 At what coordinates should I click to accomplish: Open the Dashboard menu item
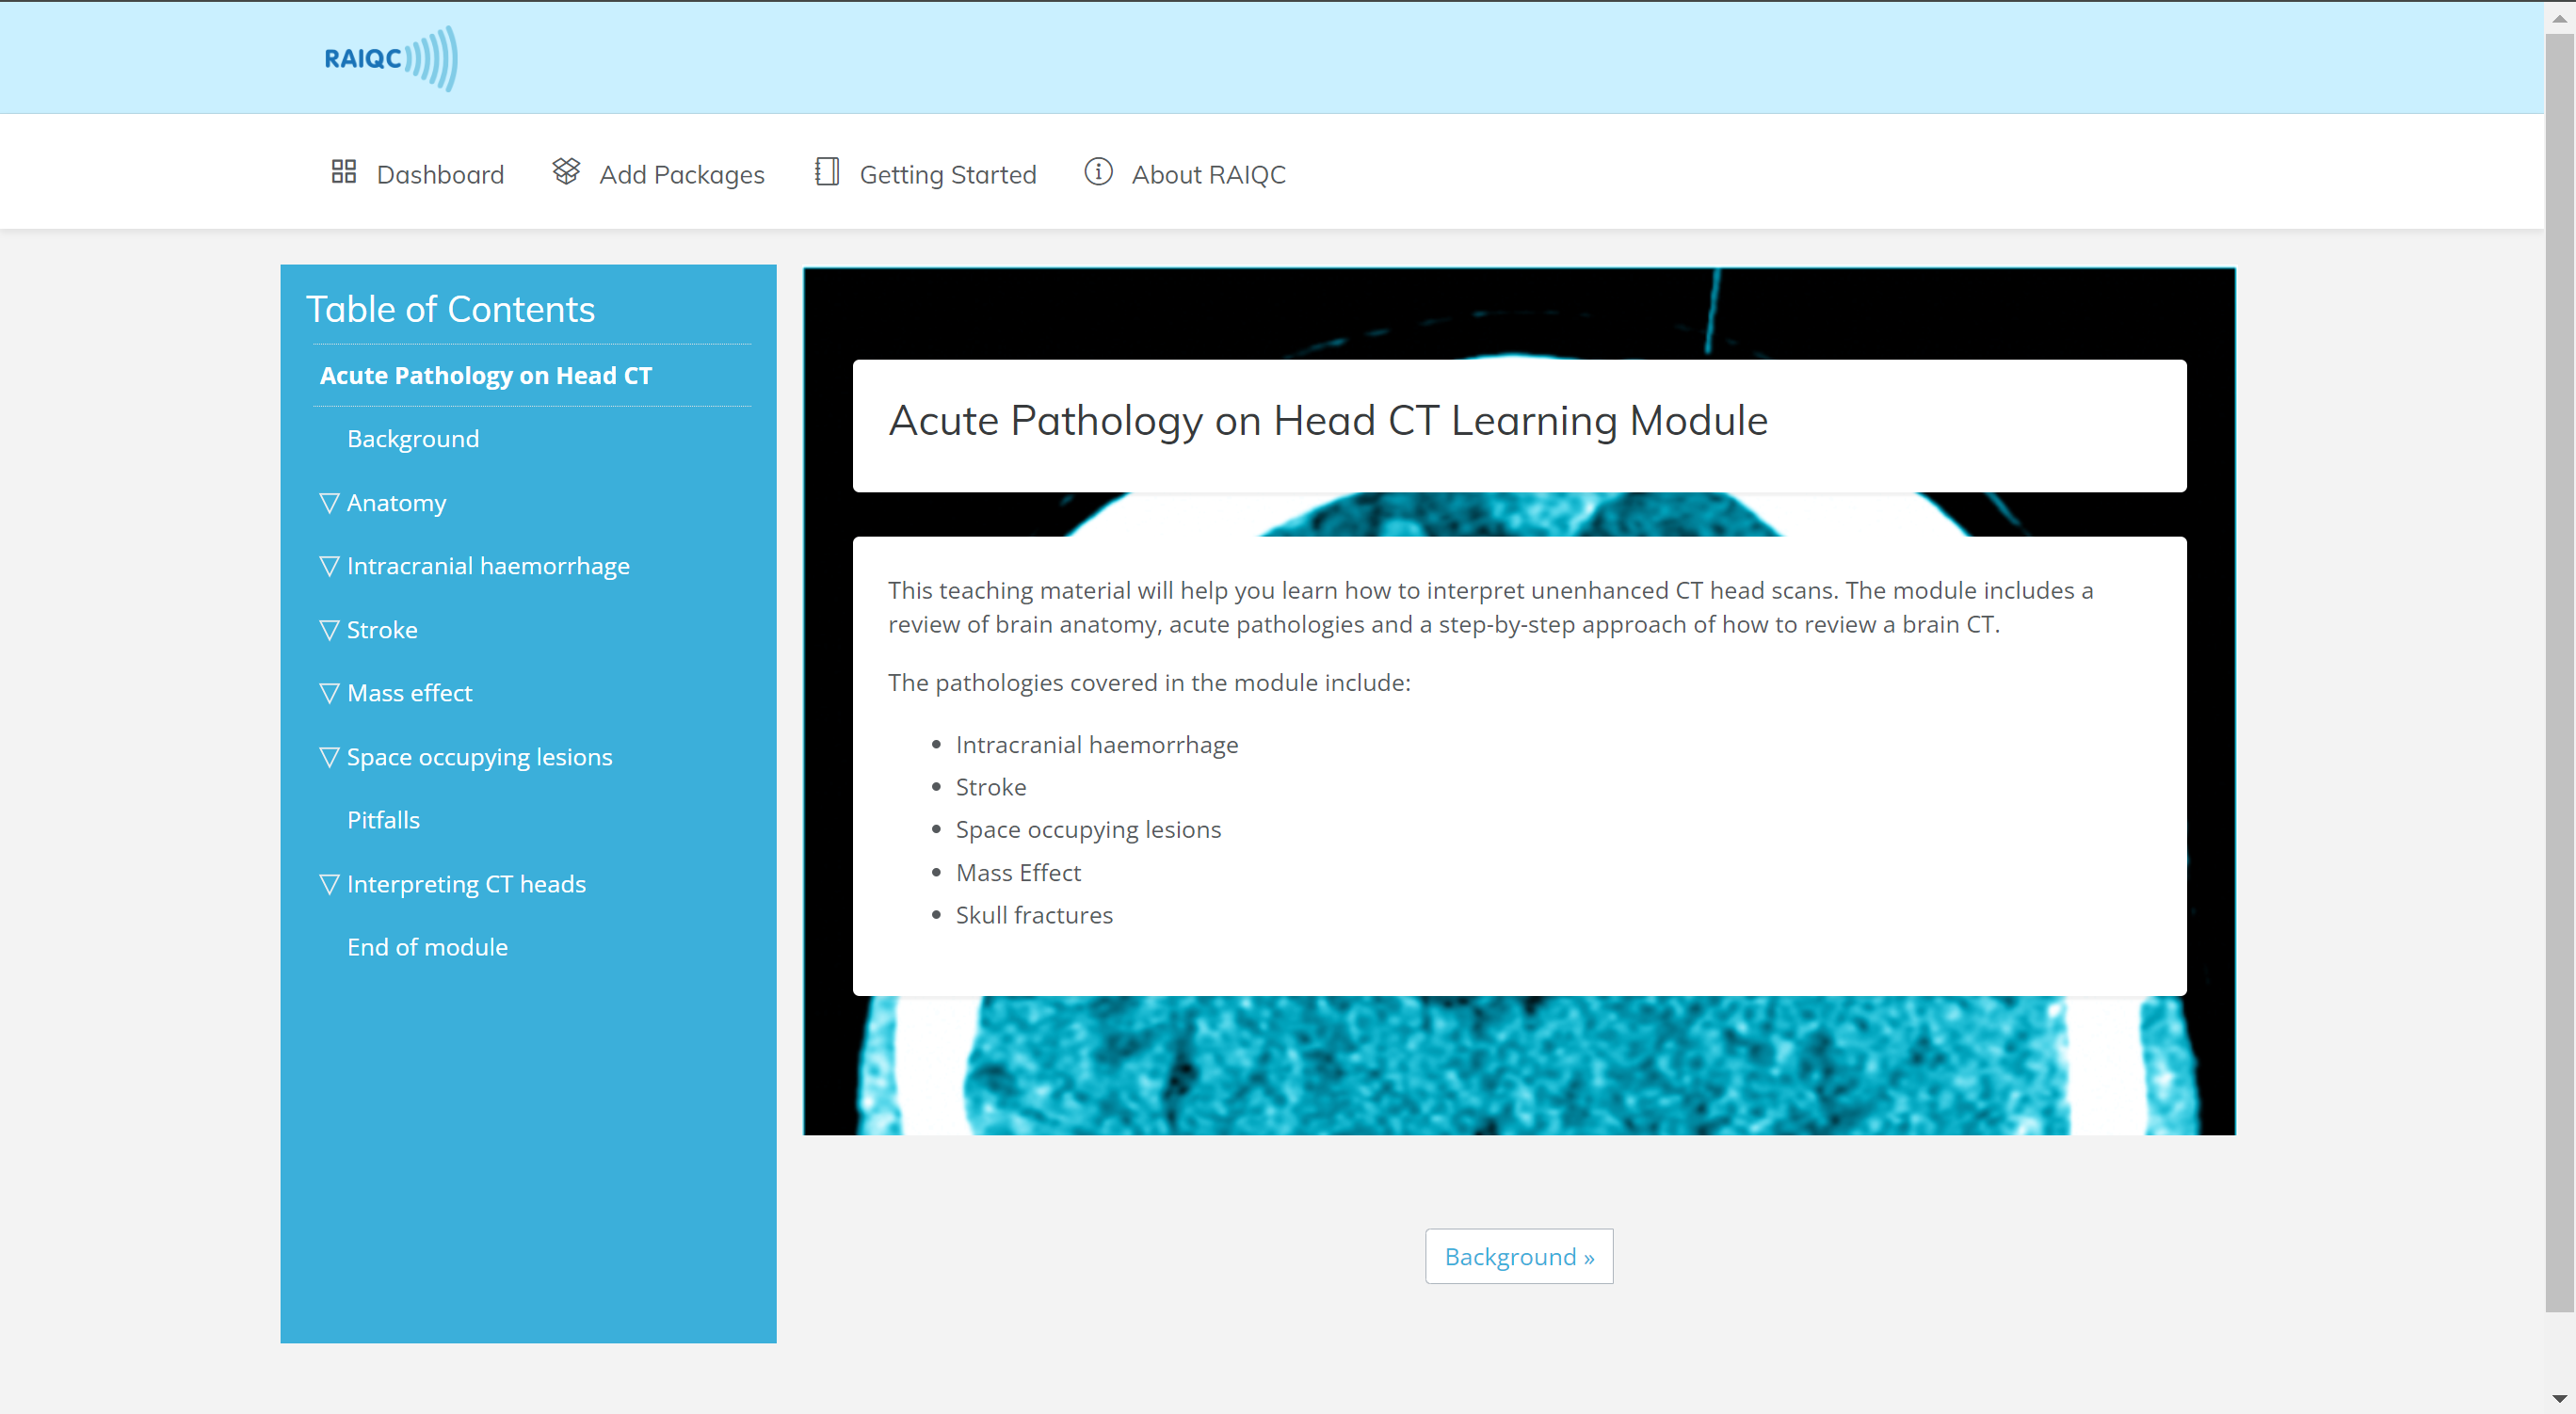click(440, 175)
